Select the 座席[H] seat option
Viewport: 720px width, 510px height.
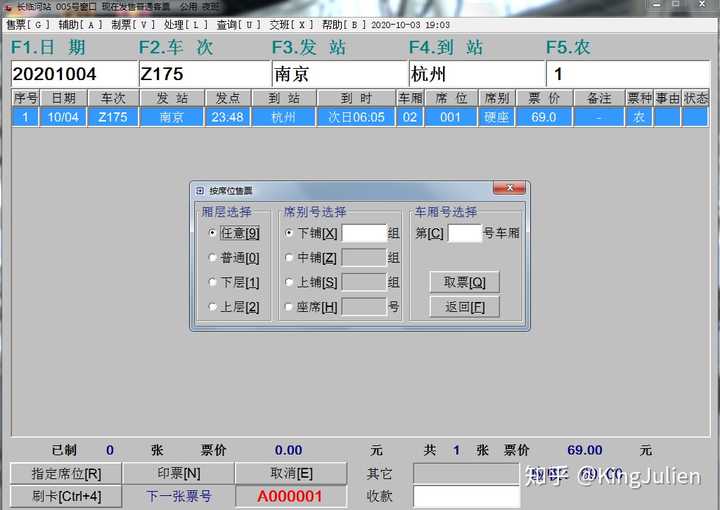pos(289,307)
